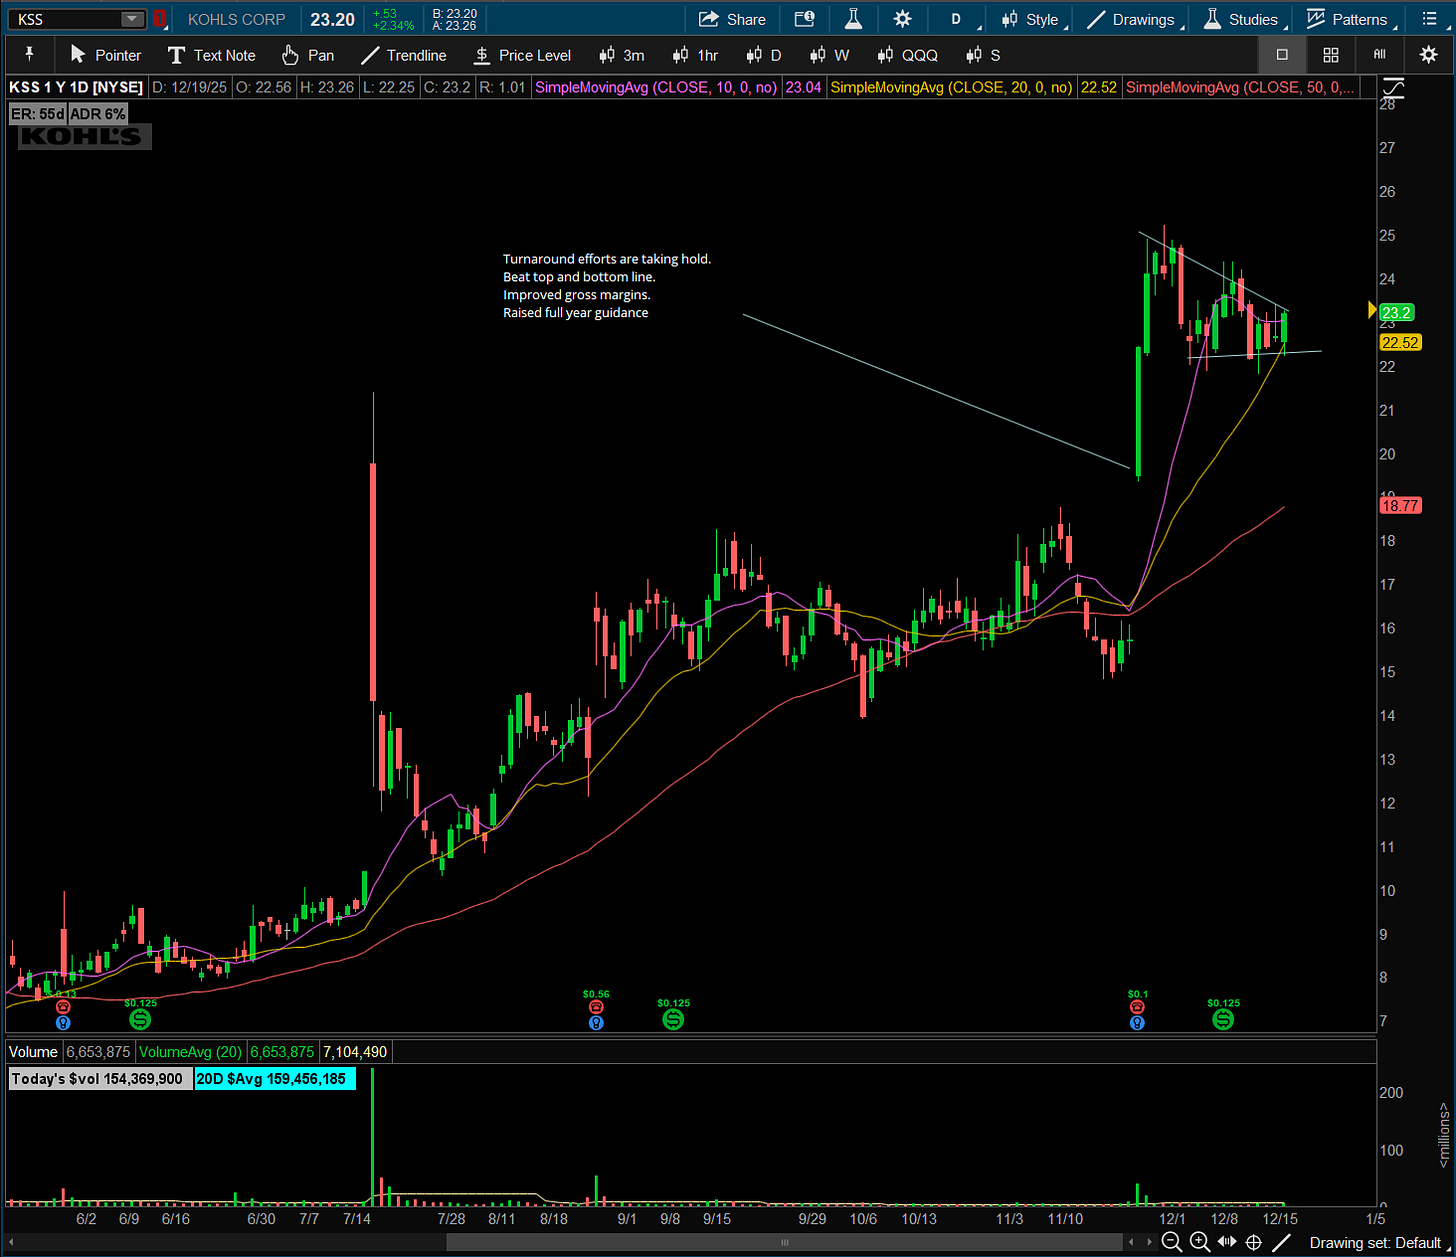The width and height of the screenshot is (1456, 1257).
Task: Click the red linking color number 1 badge
Action: click(159, 19)
